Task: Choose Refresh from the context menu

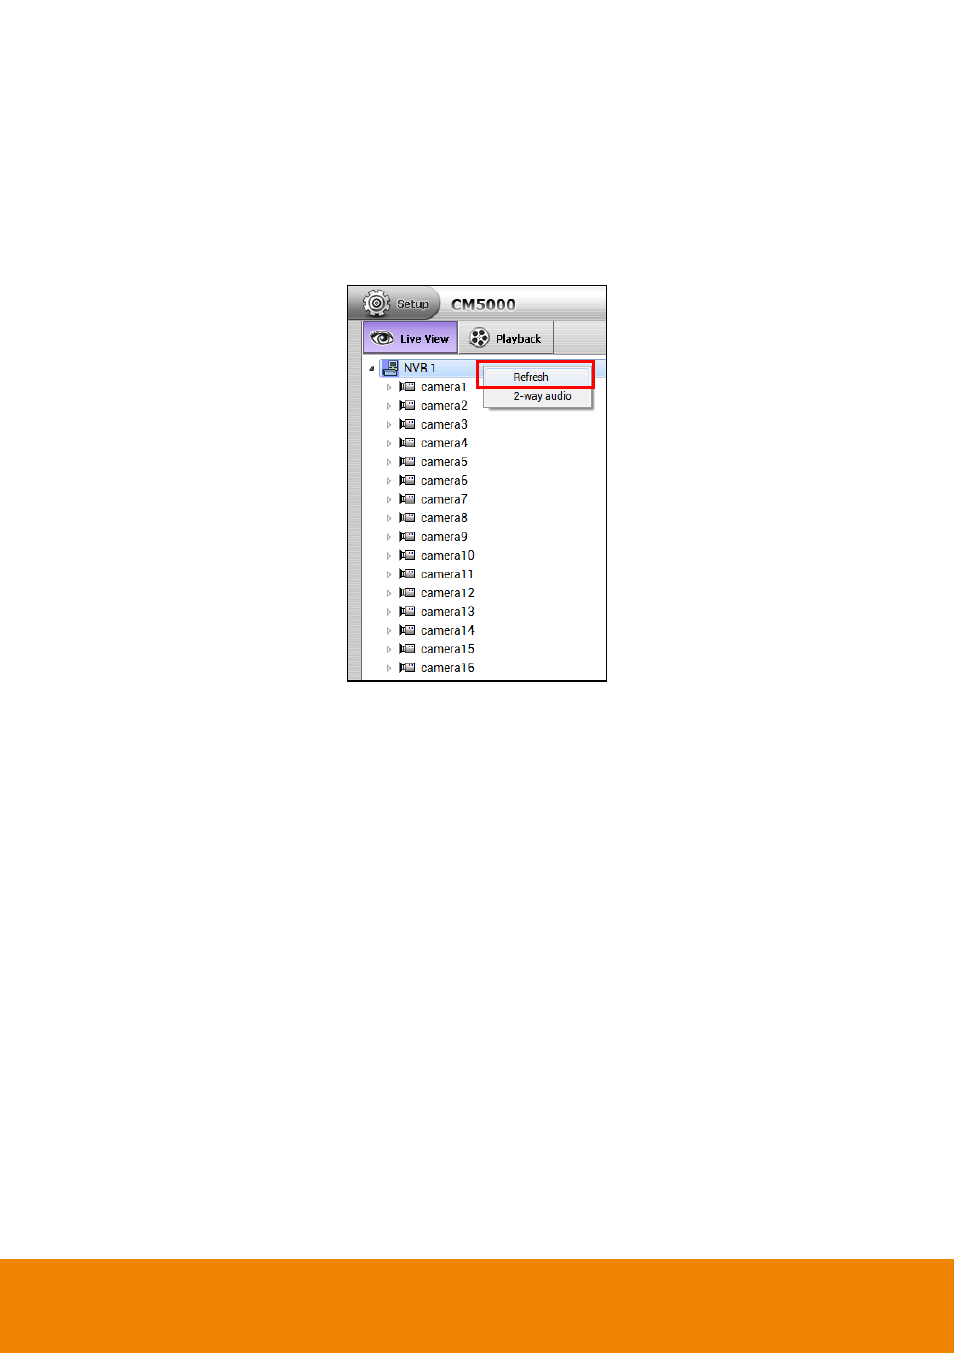Action: (537, 377)
